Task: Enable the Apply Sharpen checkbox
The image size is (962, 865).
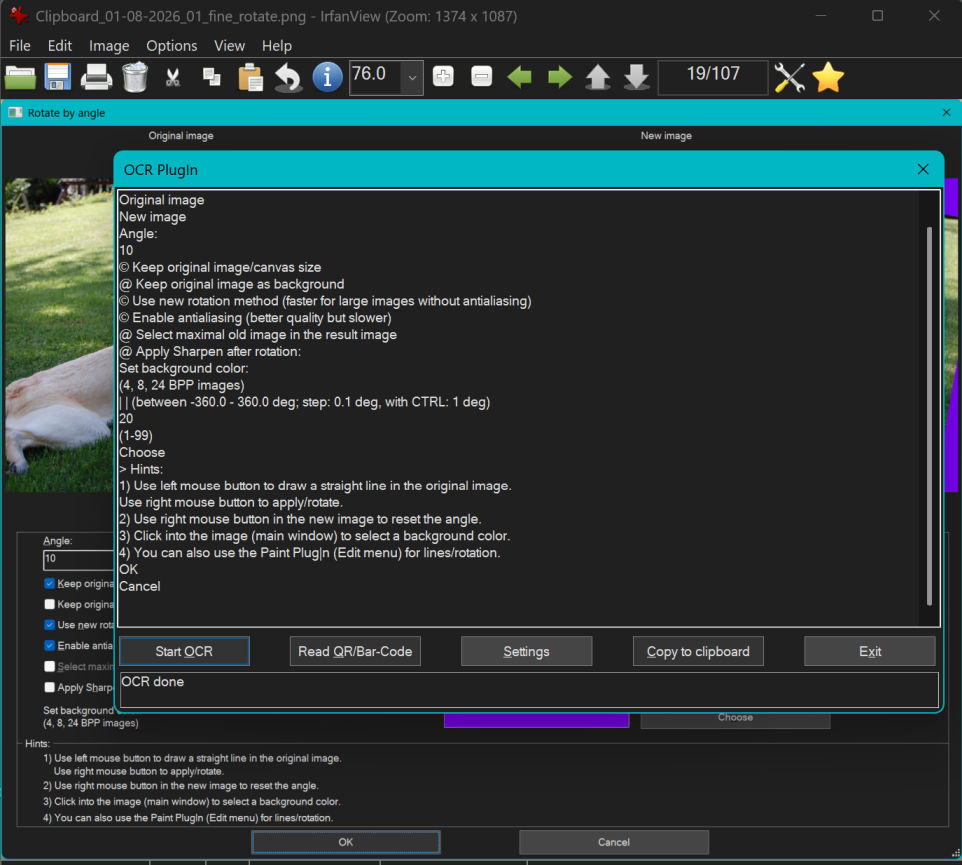Action: (x=50, y=687)
